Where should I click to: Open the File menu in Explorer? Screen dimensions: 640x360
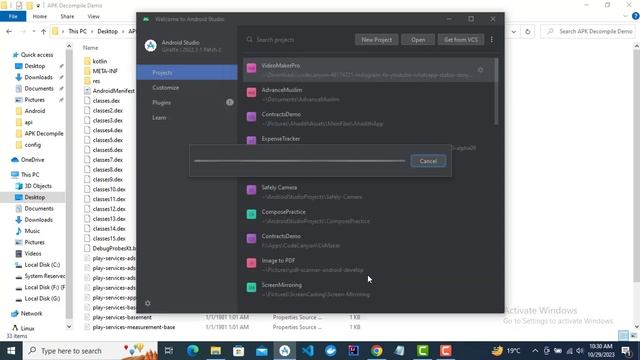[x=13, y=16]
